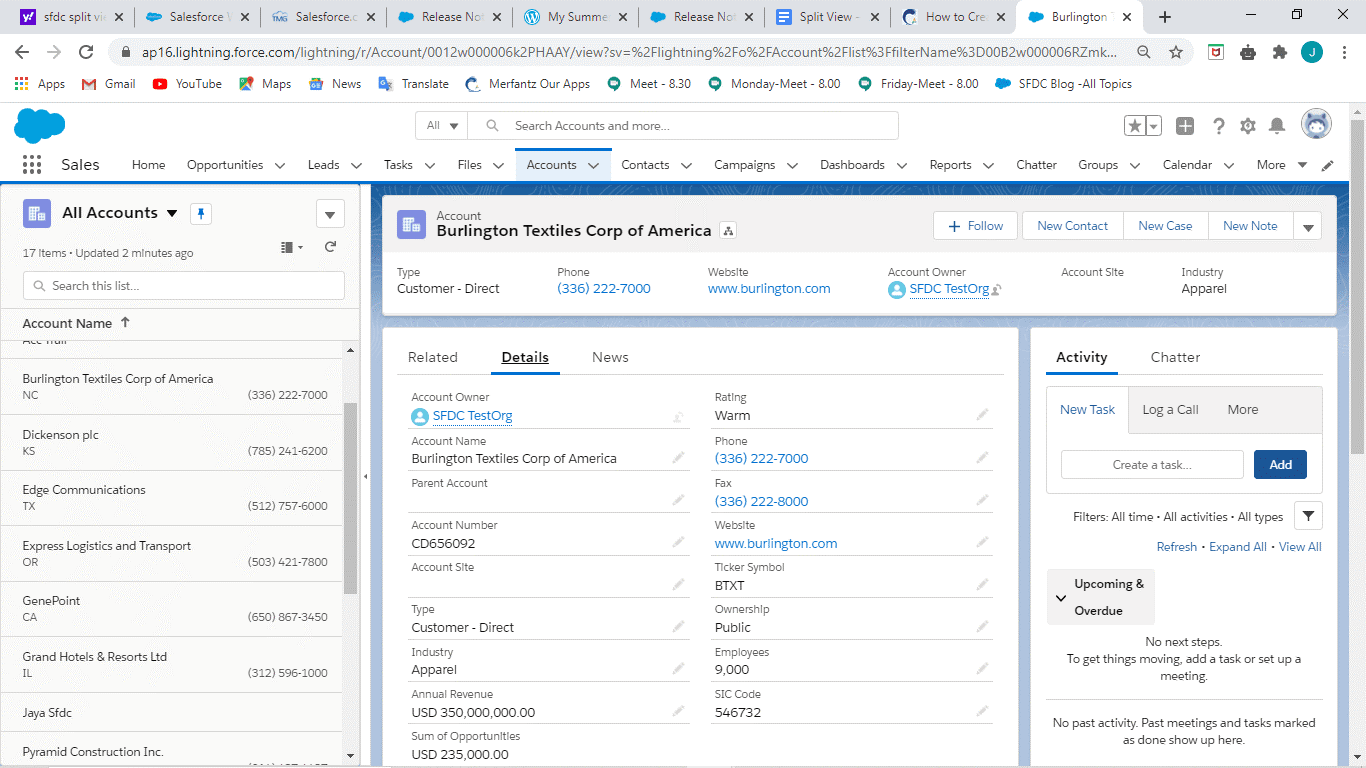
Task: Check notifications with the bell icon
Action: pos(1276,125)
